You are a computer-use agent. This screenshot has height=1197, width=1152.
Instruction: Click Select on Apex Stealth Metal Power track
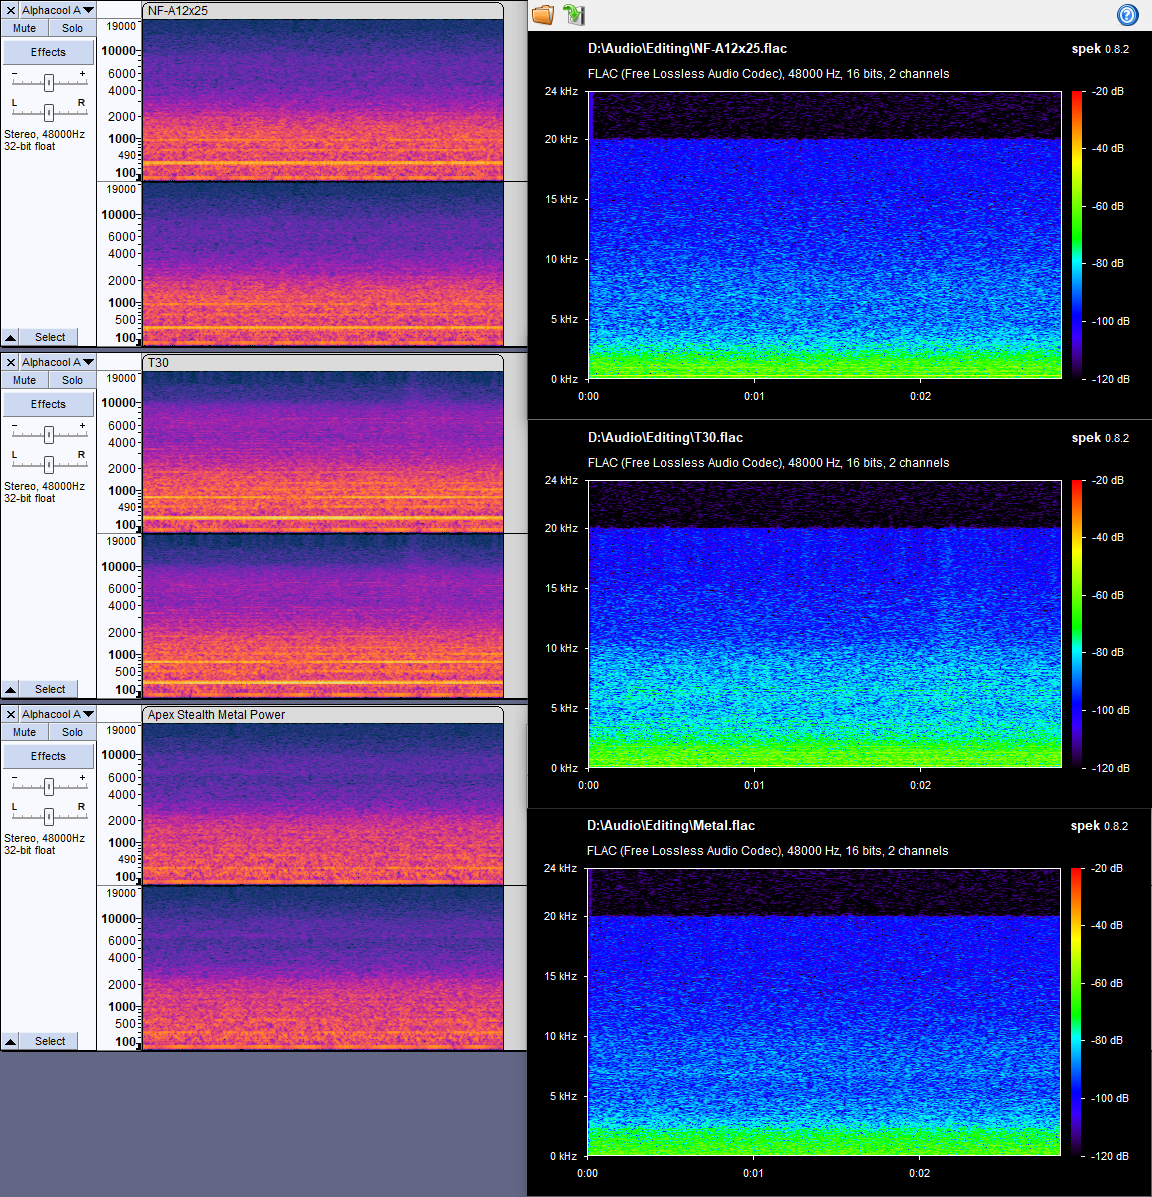pyautogui.click(x=50, y=1041)
